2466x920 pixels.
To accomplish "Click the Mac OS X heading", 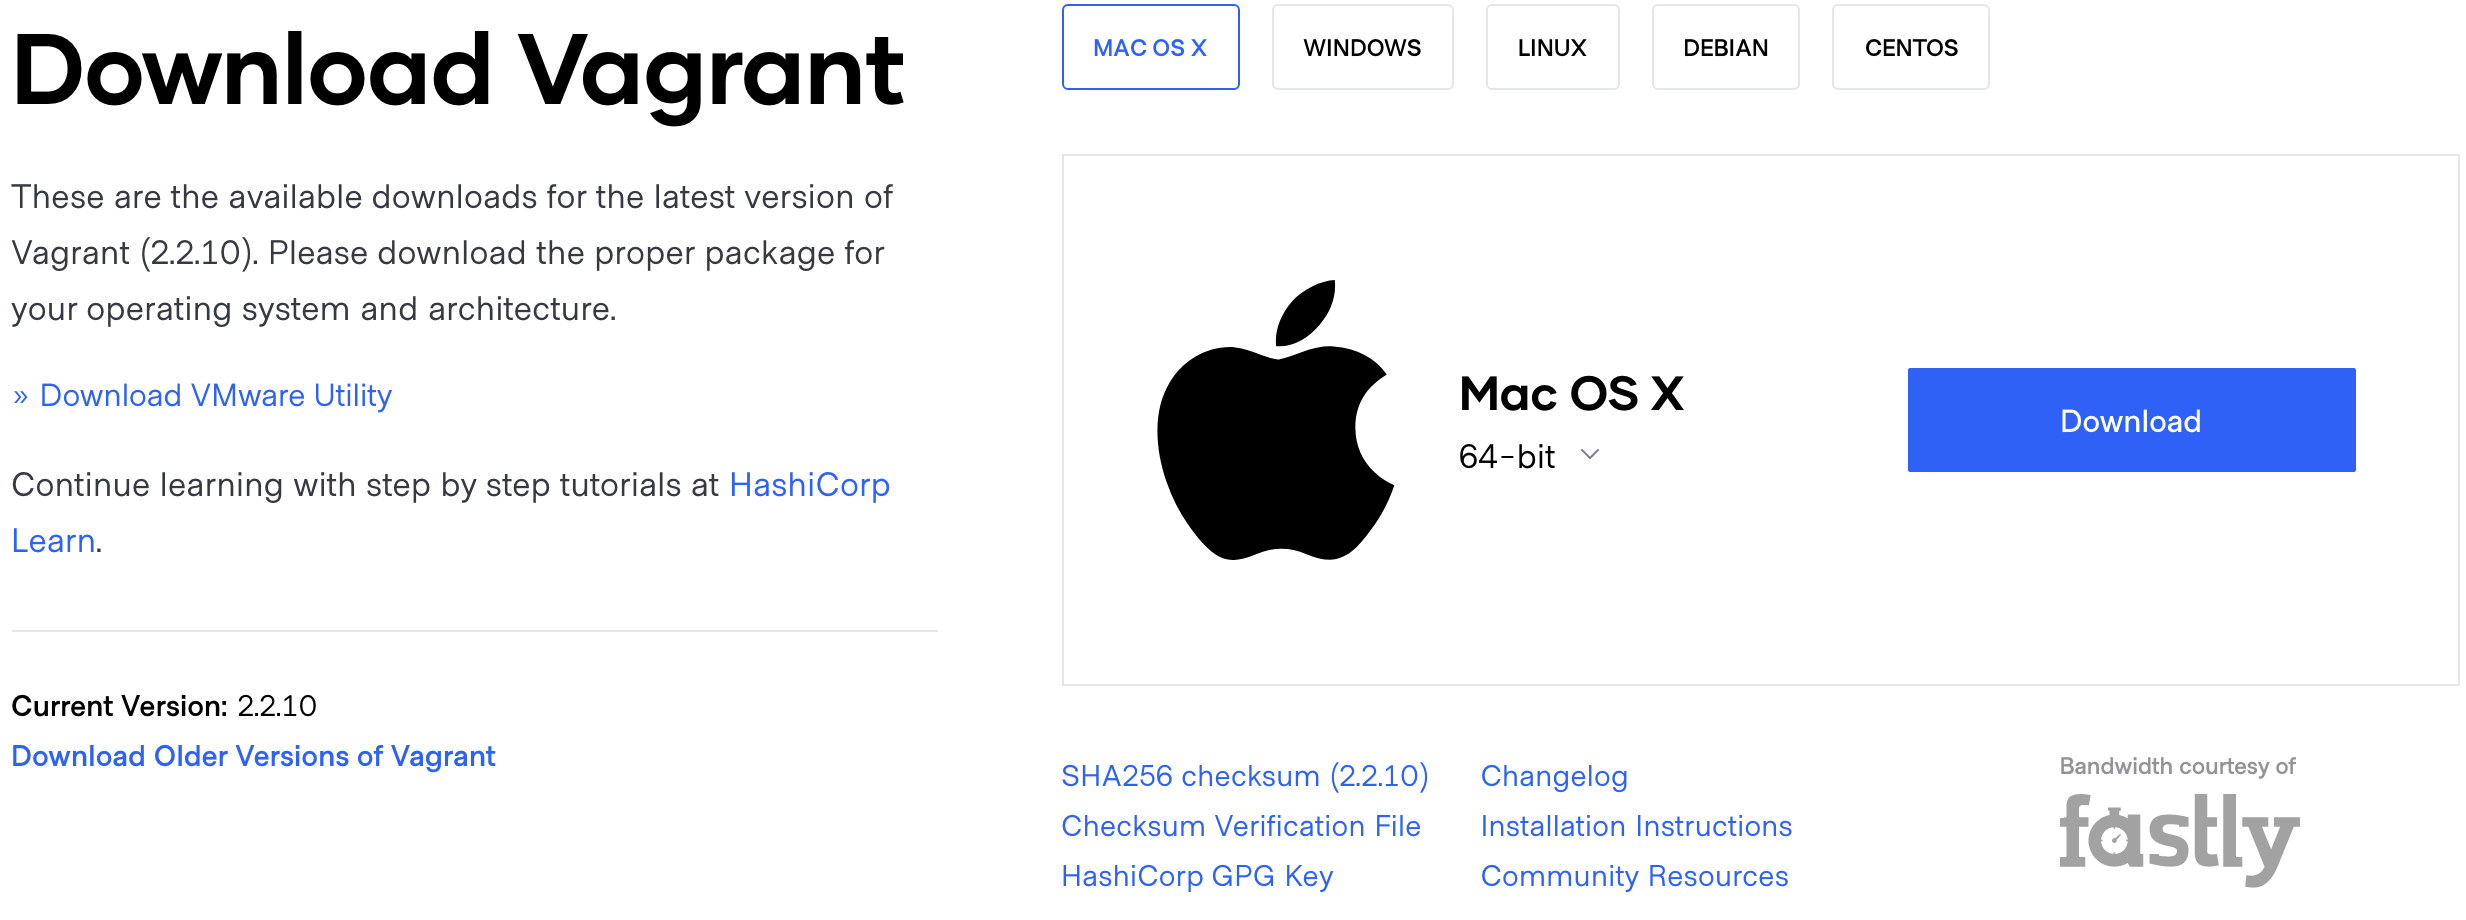I will click(1571, 394).
